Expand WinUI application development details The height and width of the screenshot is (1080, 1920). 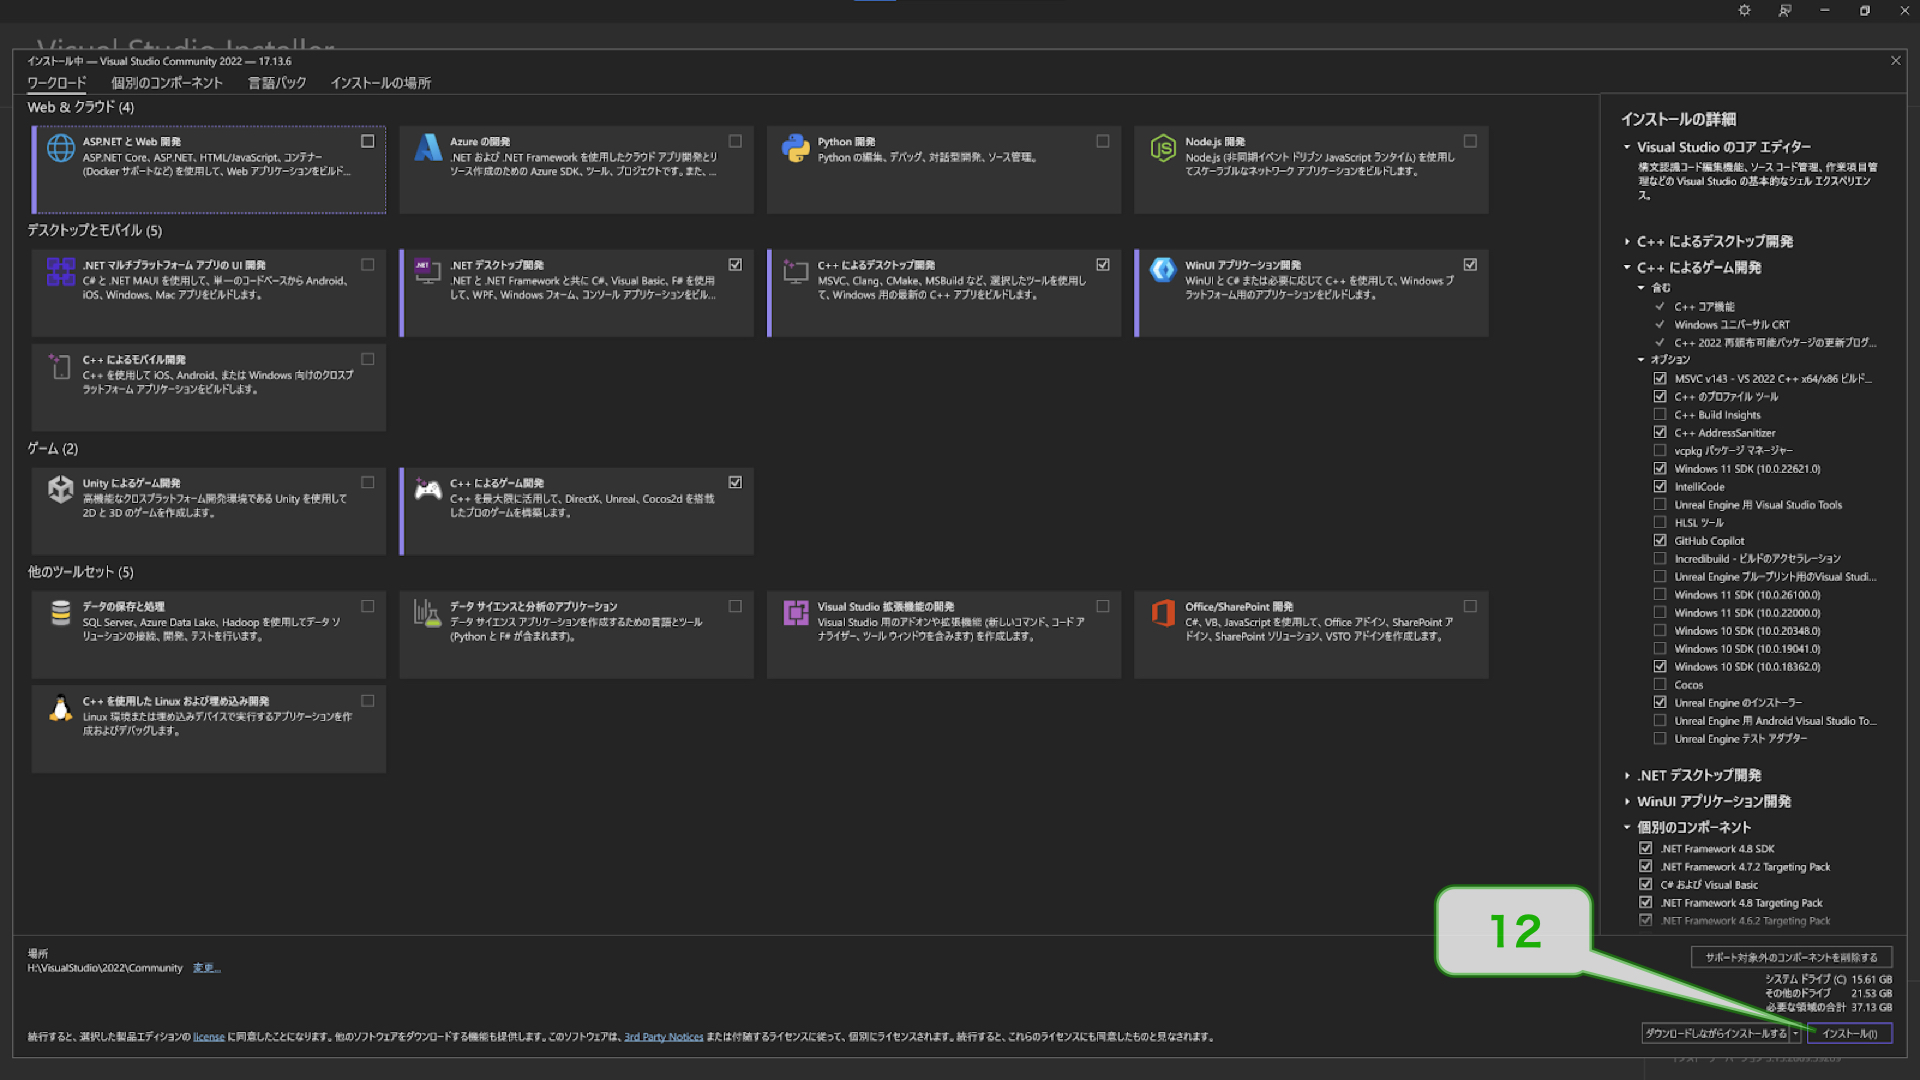pyautogui.click(x=1627, y=801)
